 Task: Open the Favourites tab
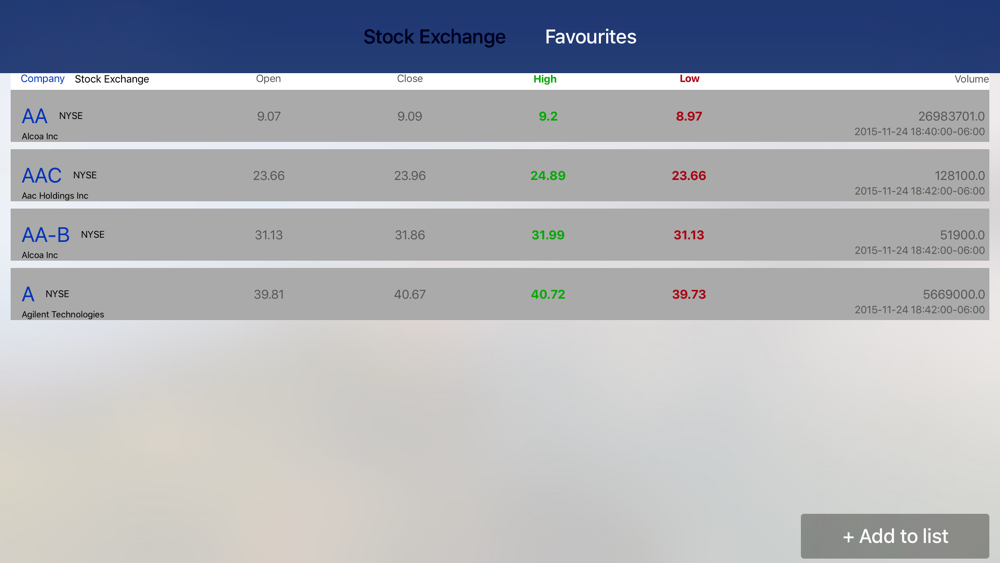[x=591, y=37]
